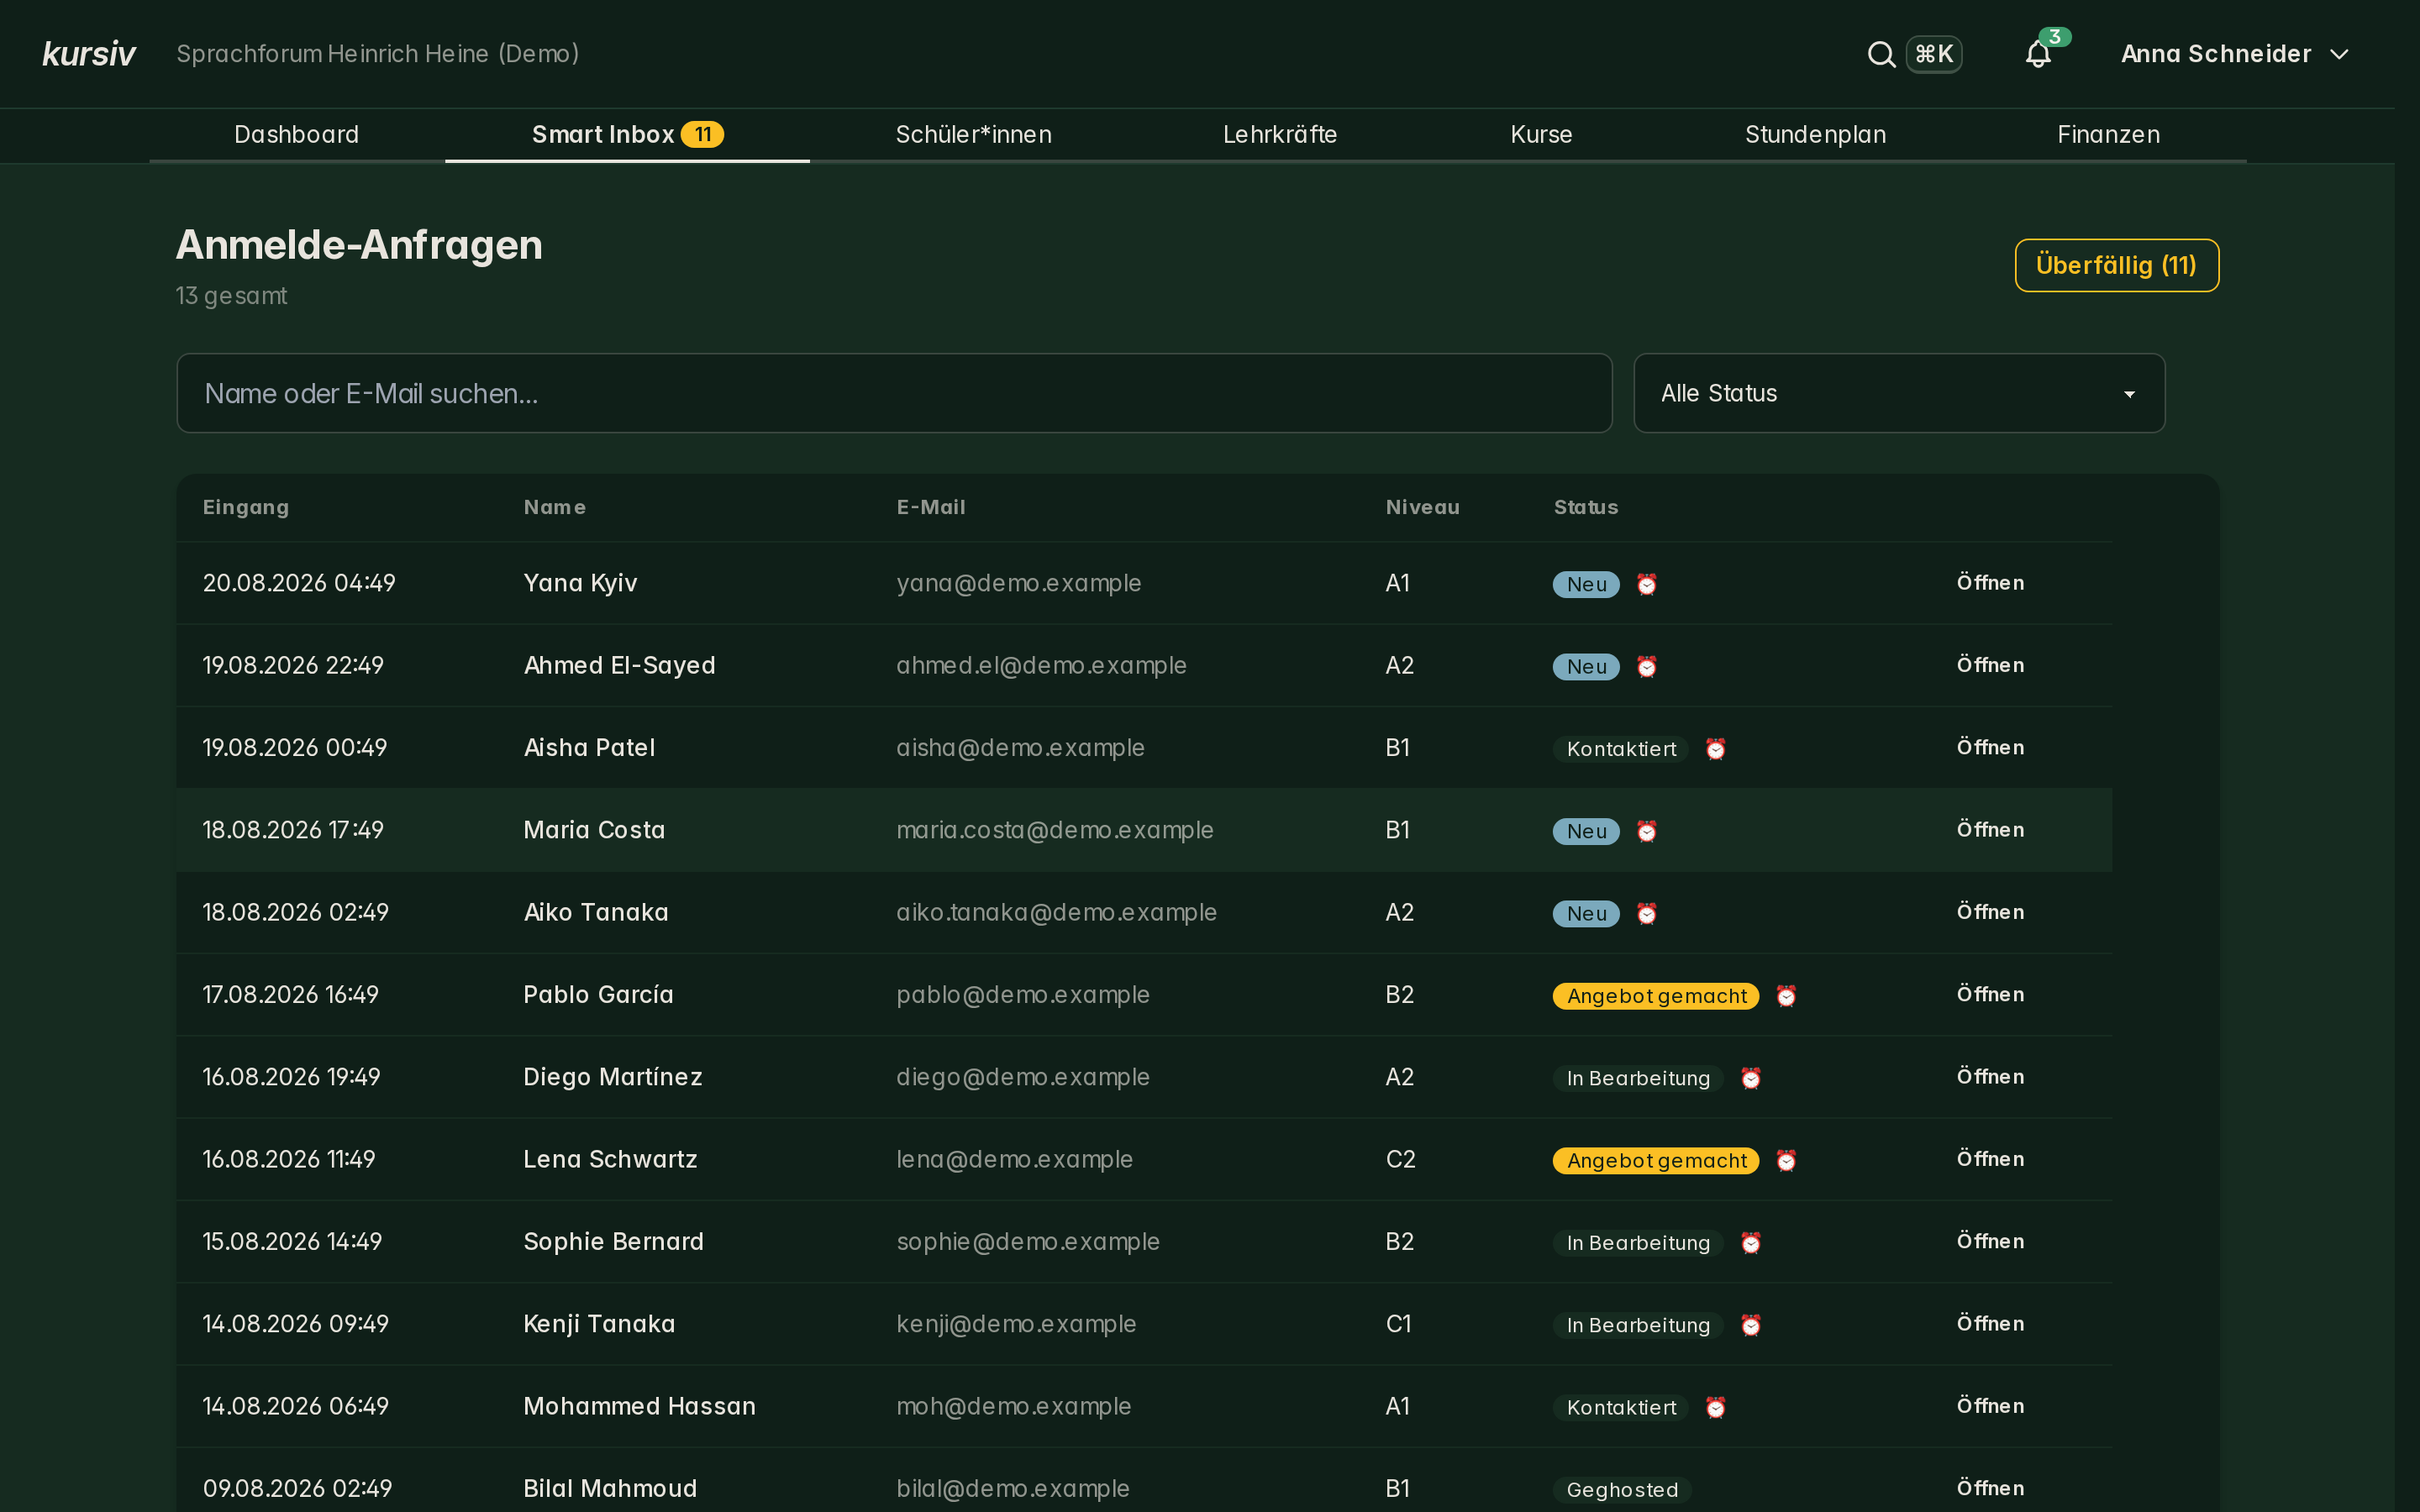
Task: Go to the Schüler*innen tab
Action: pyautogui.click(x=973, y=134)
